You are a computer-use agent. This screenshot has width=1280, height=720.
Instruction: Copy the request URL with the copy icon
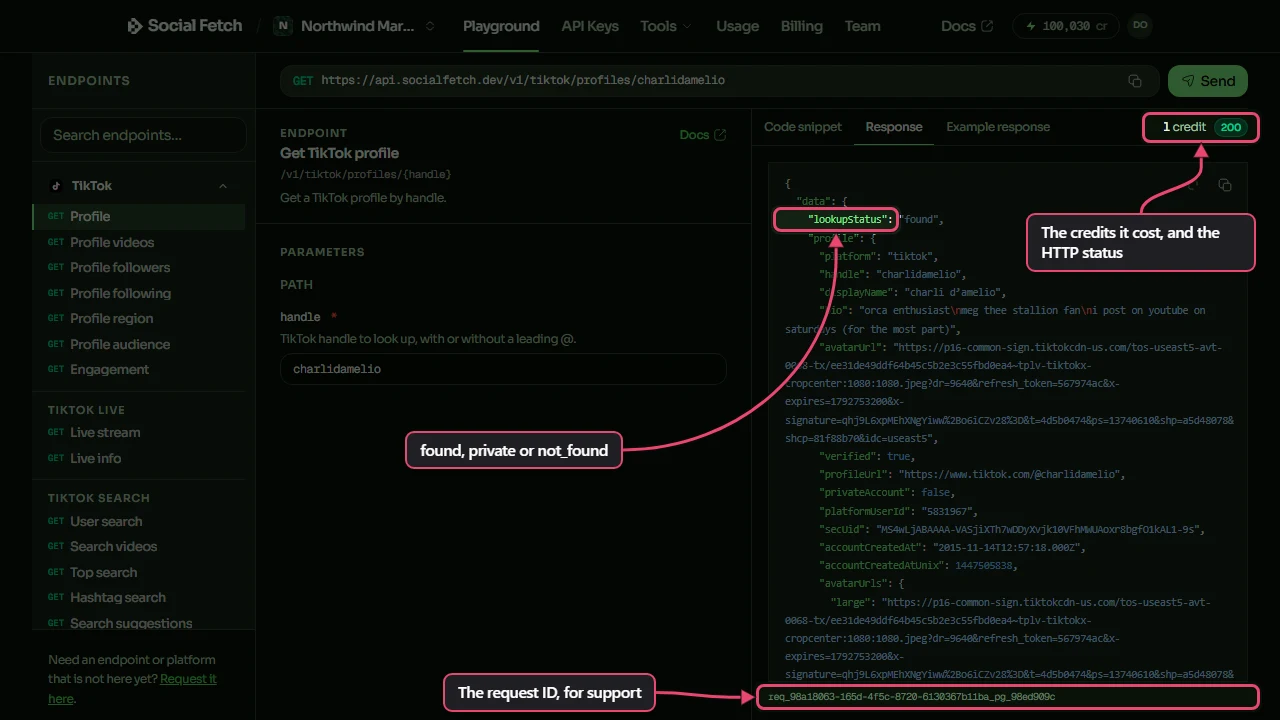[x=1135, y=81]
